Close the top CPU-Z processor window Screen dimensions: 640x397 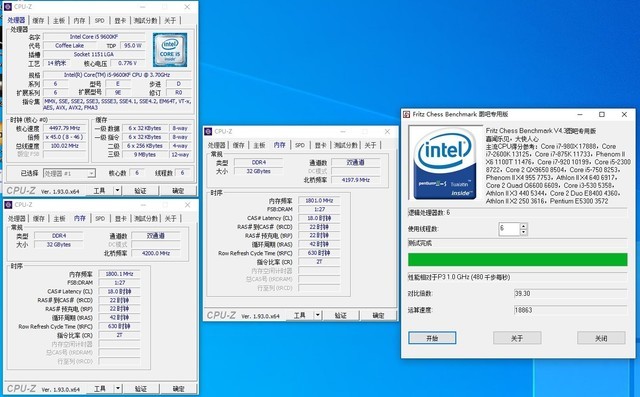[x=187, y=7]
